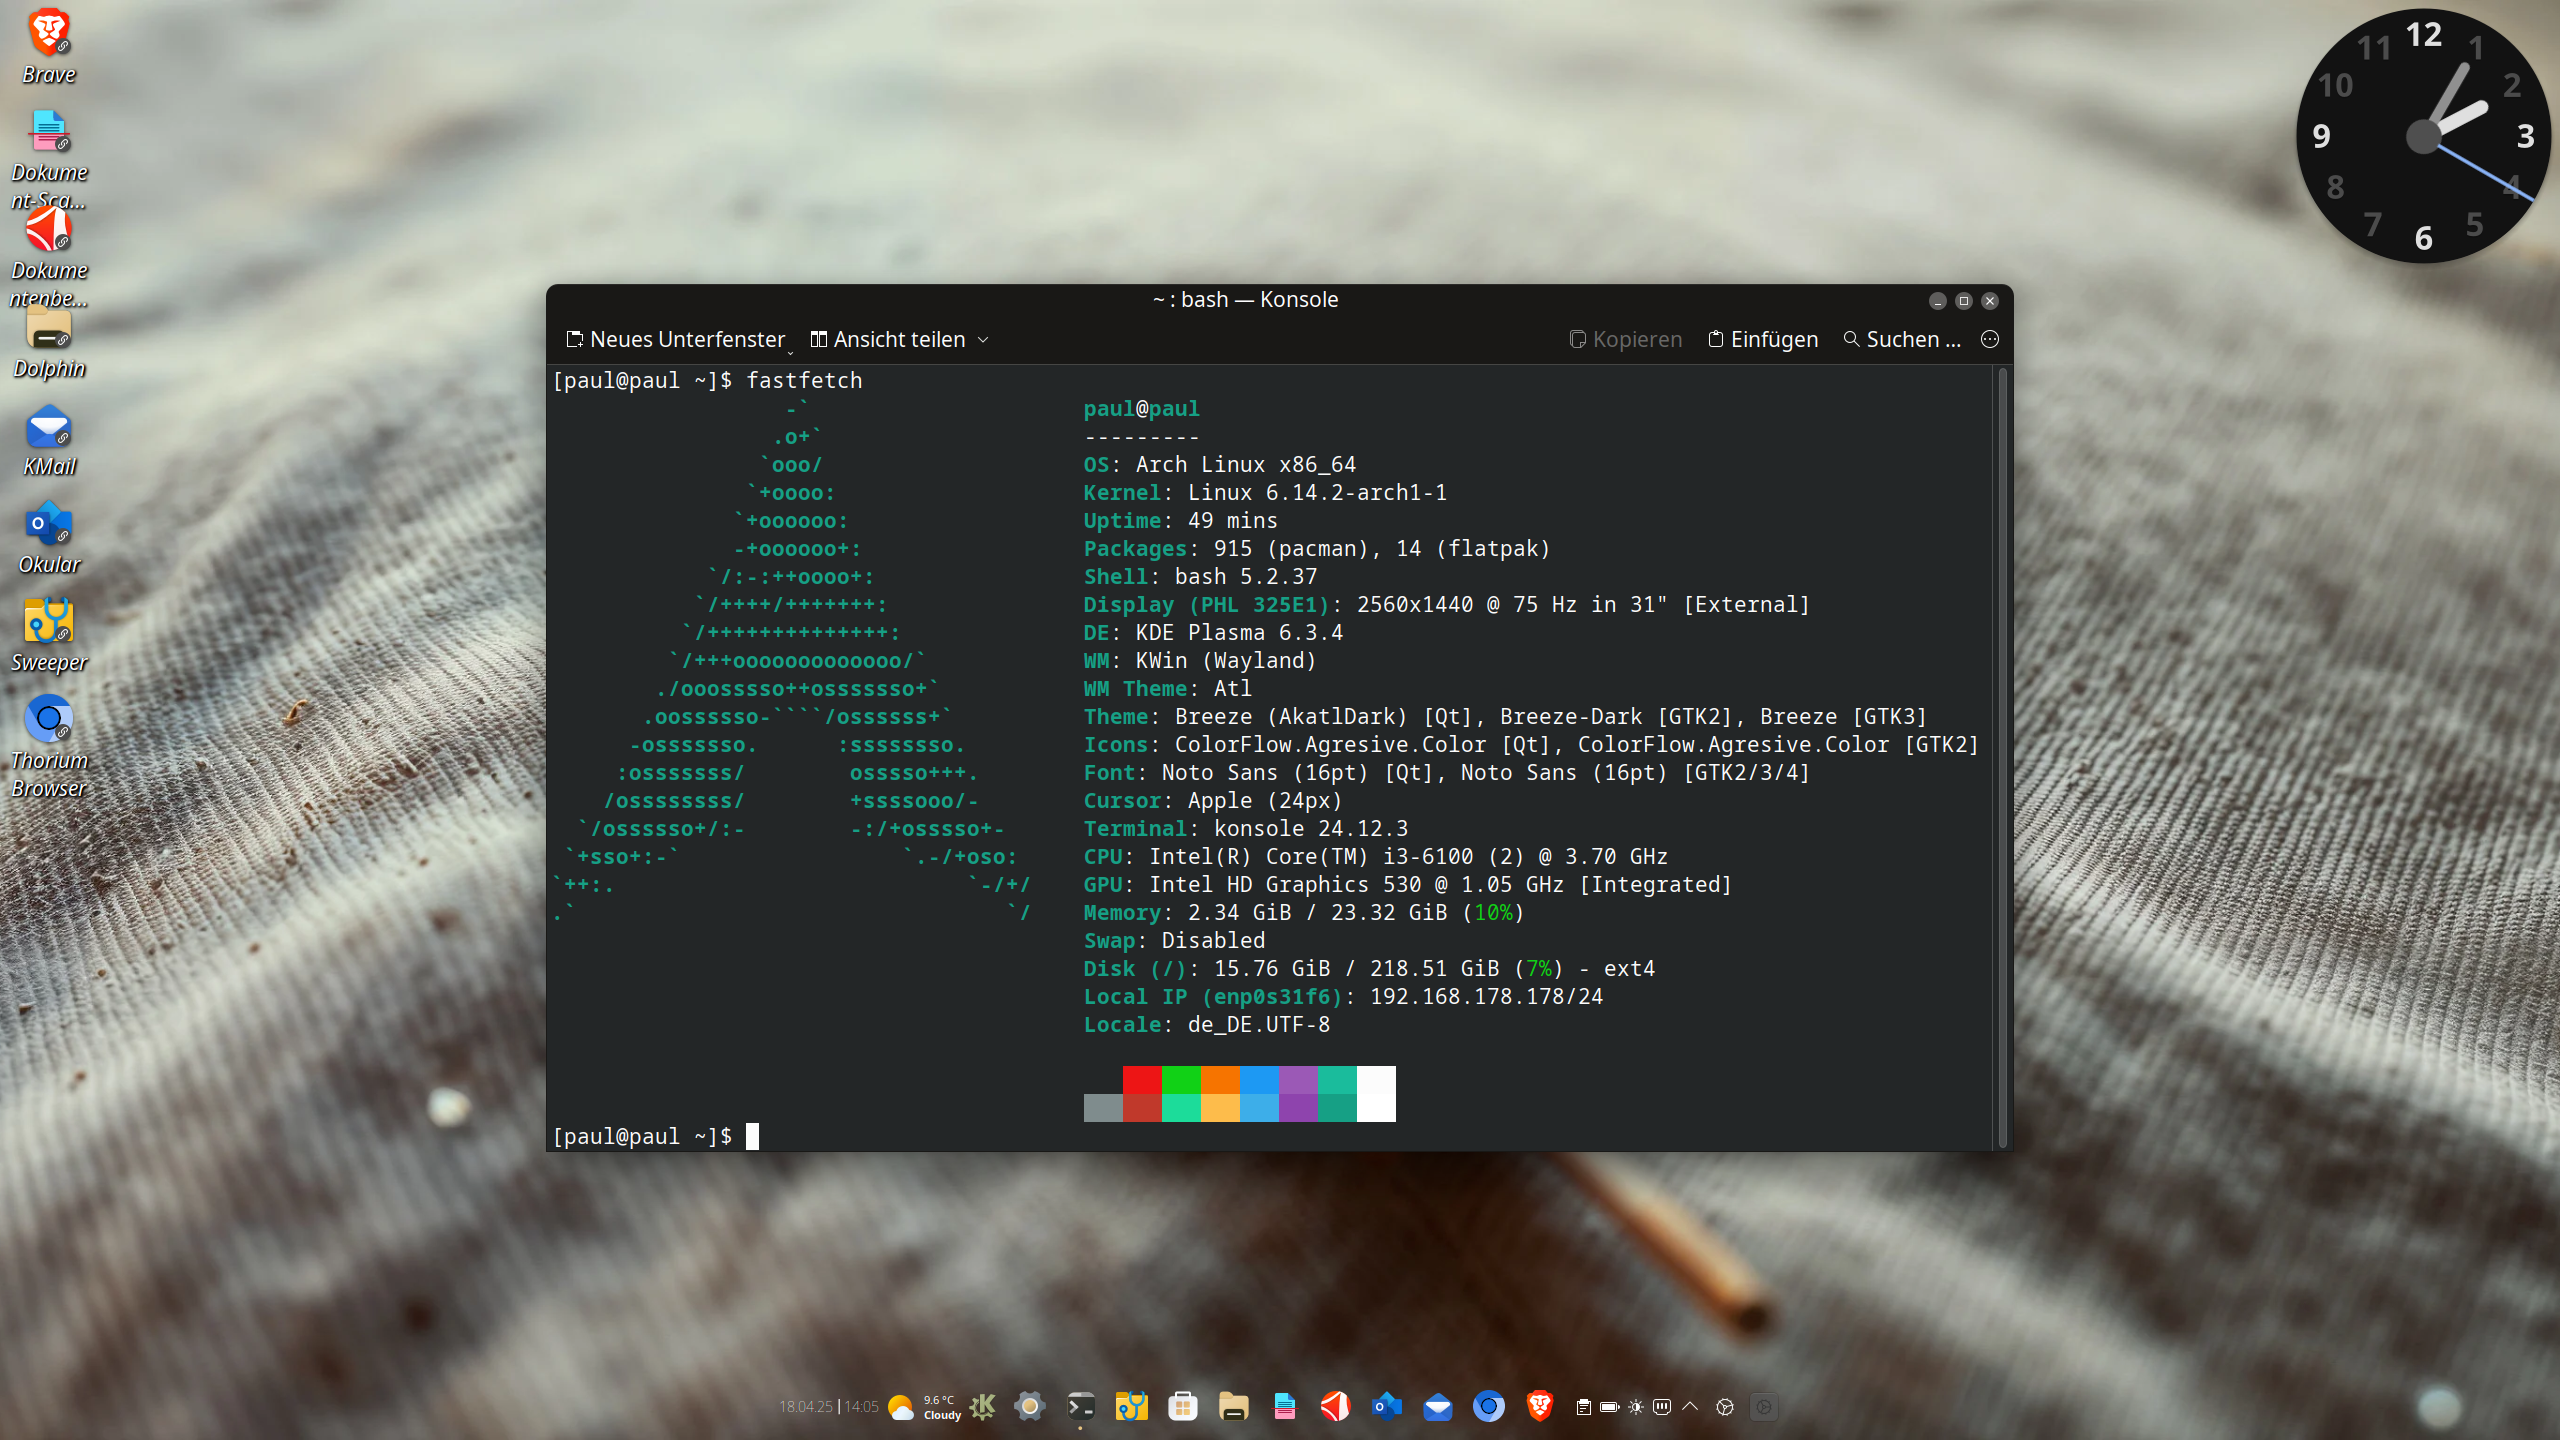Image resolution: width=2560 pixels, height=1440 pixels.
Task: Open the KDE application launcher in panel
Action: (x=983, y=1407)
